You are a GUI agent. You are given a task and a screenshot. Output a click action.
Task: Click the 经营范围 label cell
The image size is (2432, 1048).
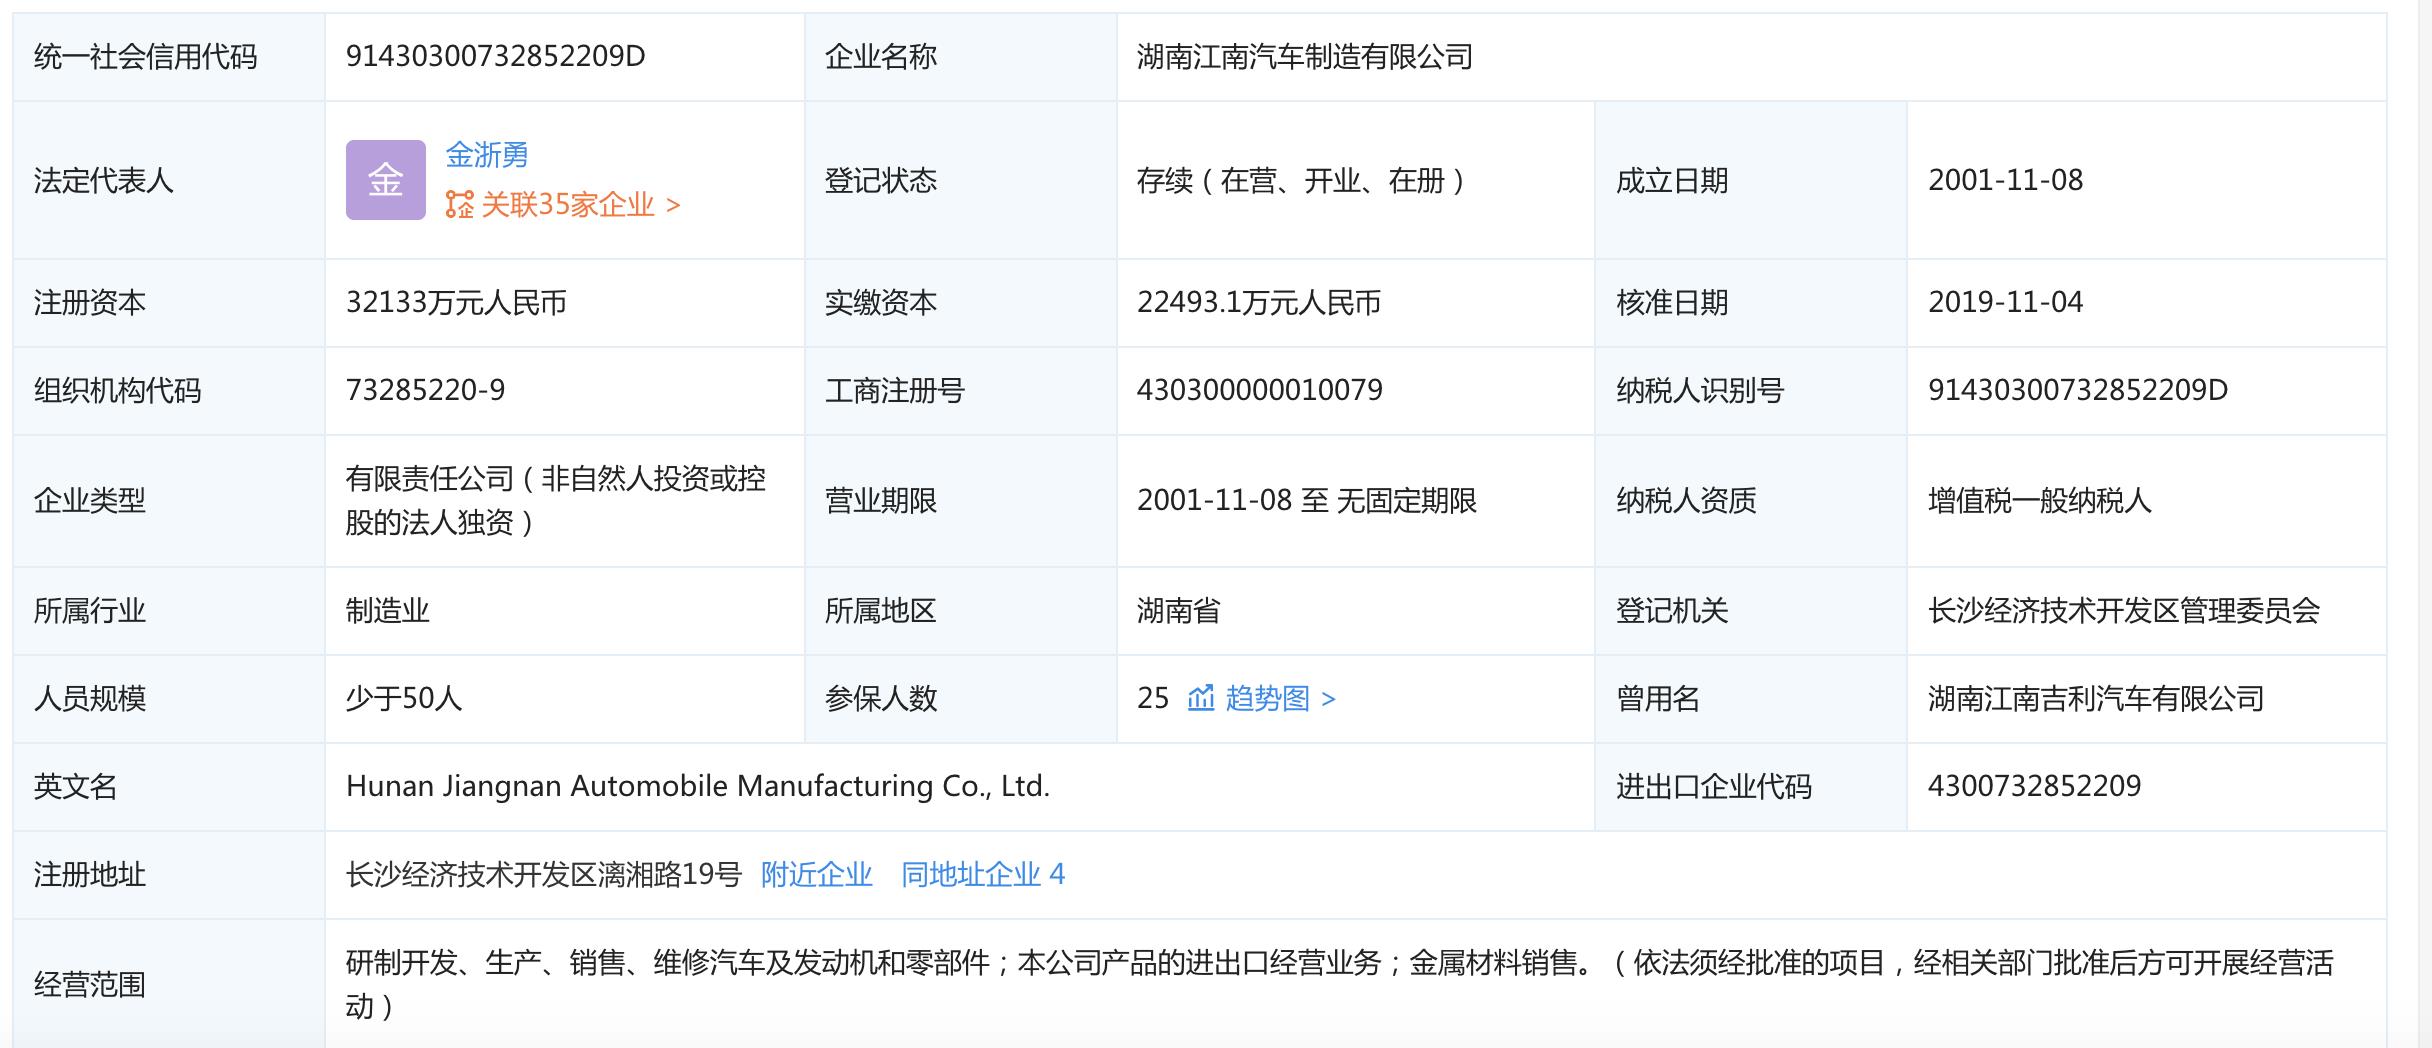[169, 984]
